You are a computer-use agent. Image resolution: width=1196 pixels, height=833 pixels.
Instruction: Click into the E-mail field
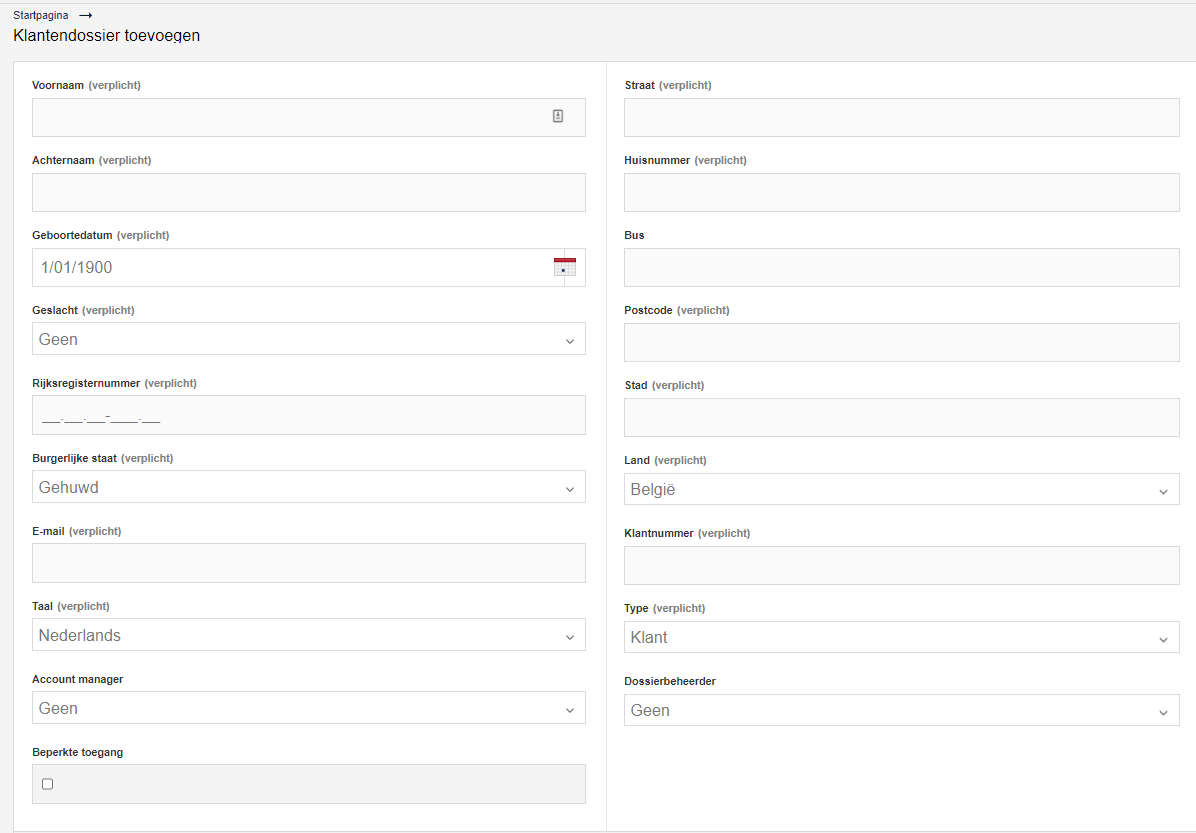point(308,563)
